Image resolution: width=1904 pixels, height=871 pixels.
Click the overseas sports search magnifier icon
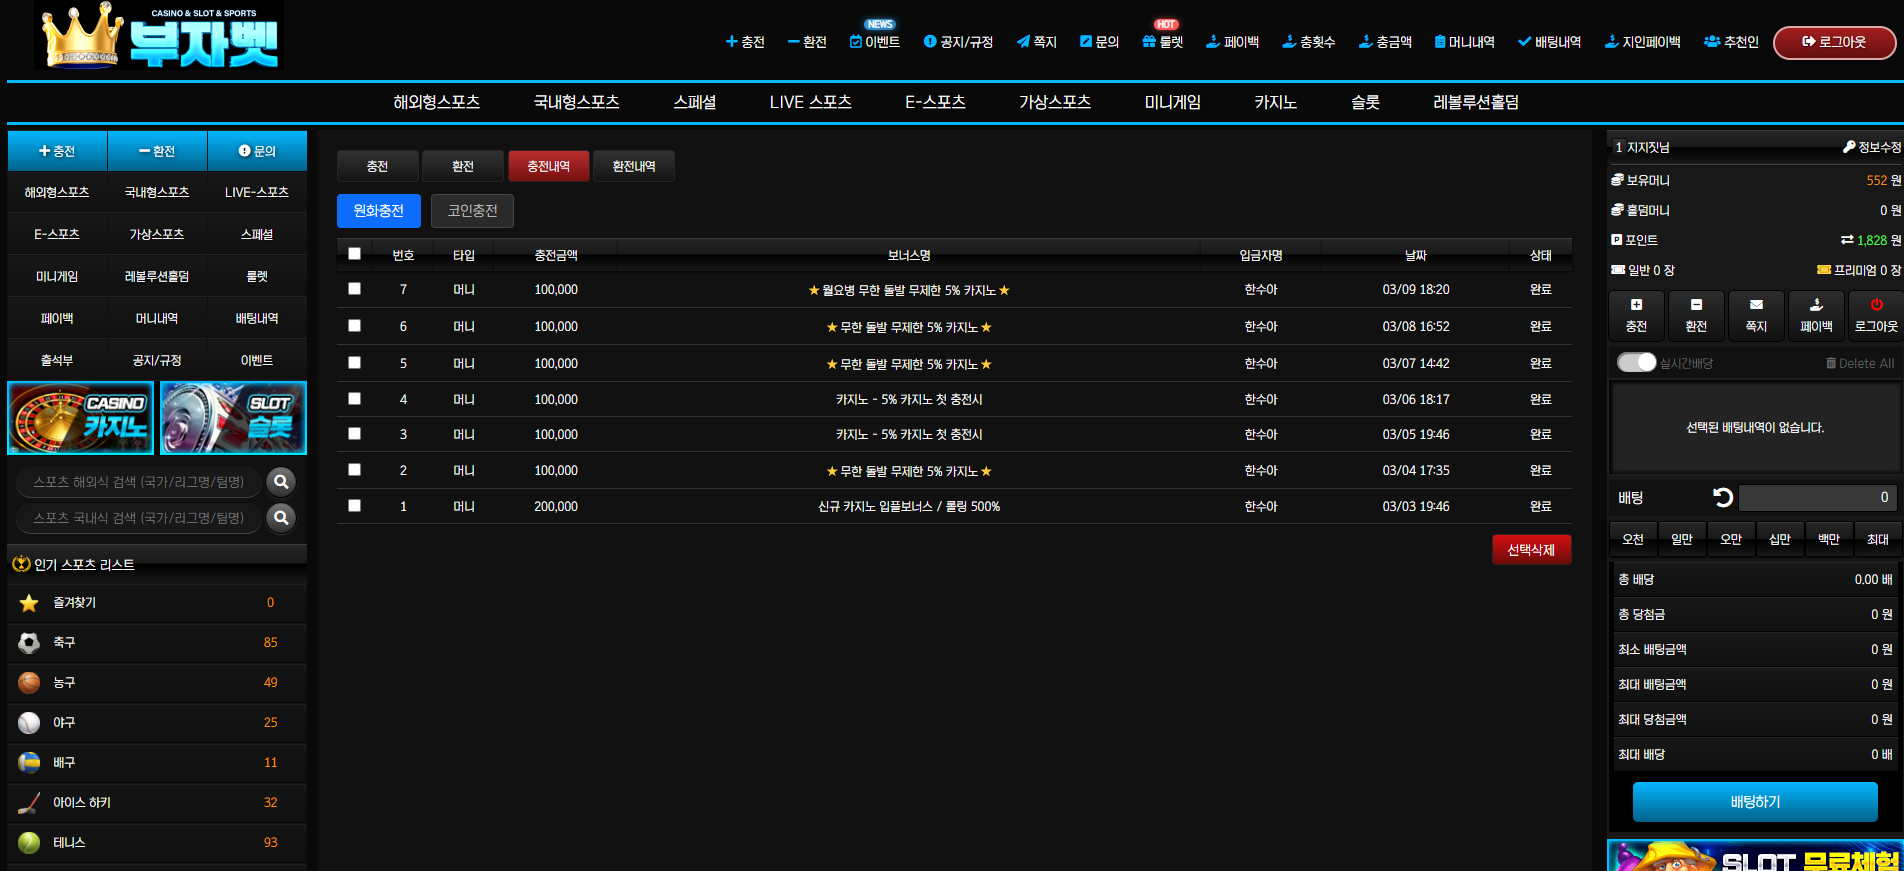point(281,482)
